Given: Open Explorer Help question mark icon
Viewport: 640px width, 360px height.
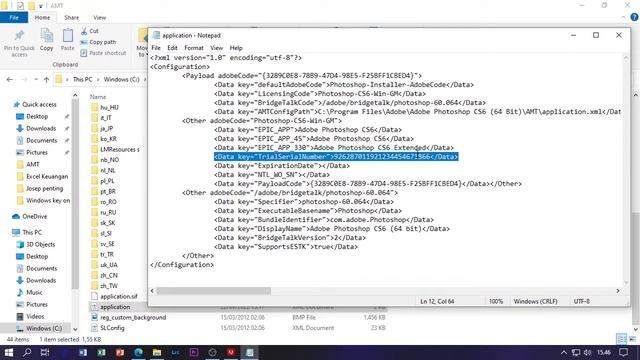Looking at the screenshot, I should click(634, 17).
